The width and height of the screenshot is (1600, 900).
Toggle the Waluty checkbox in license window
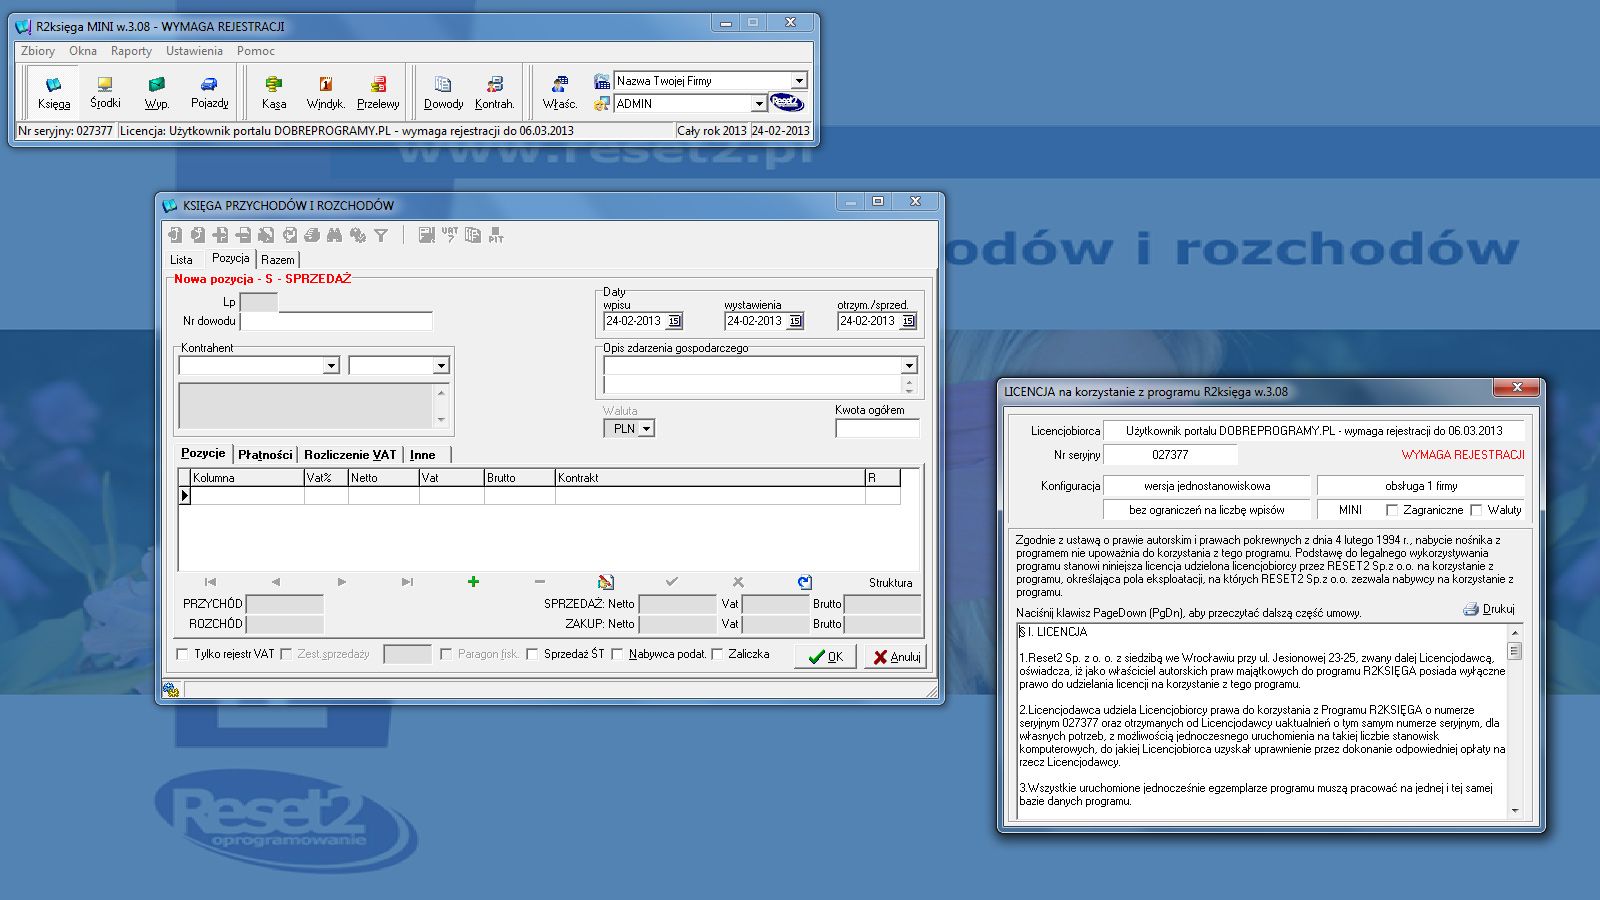(x=1476, y=510)
